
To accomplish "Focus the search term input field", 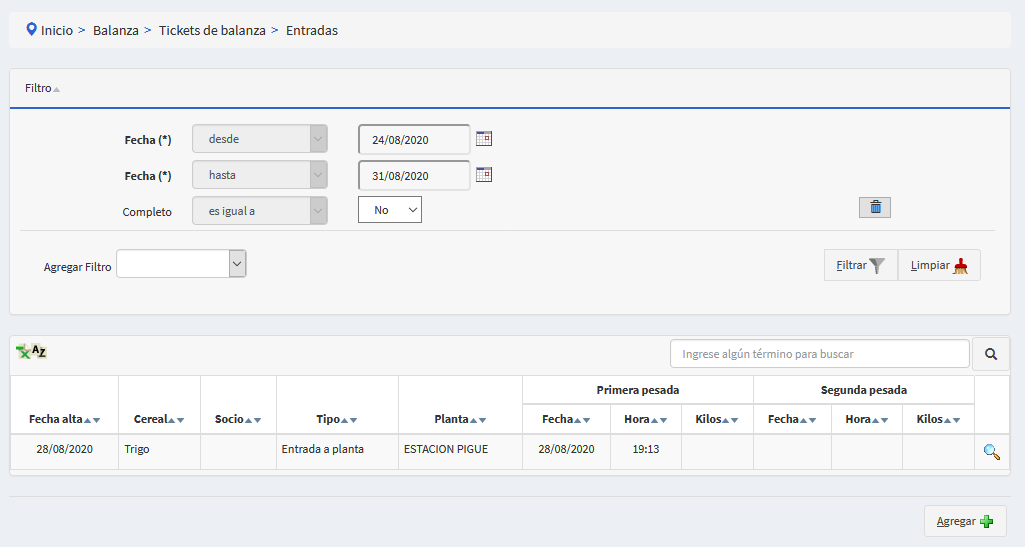I will pos(819,354).
